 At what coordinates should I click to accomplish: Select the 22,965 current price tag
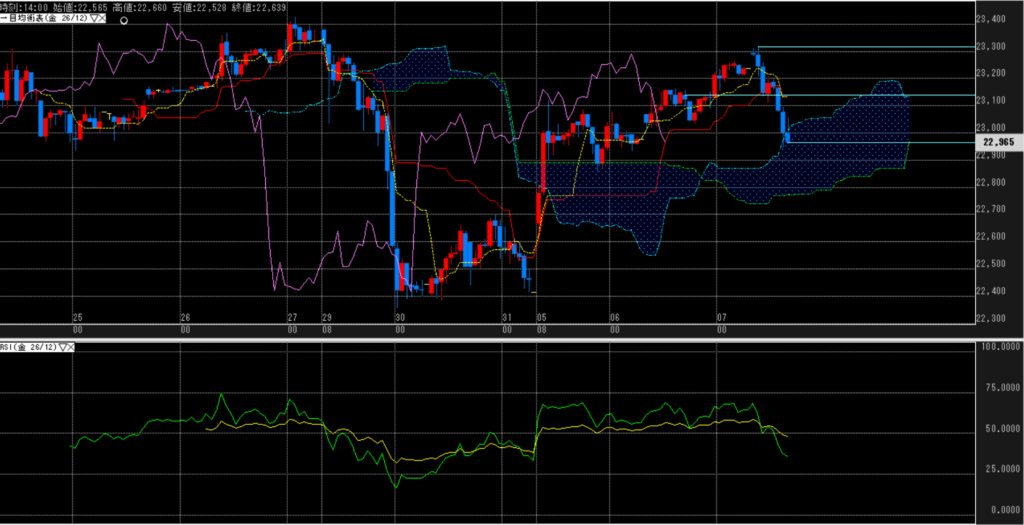click(x=999, y=143)
